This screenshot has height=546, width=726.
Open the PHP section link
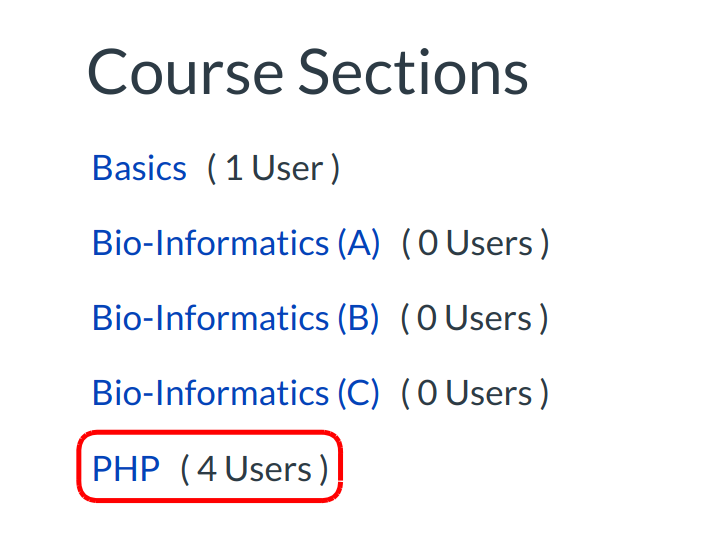pyautogui.click(x=126, y=468)
